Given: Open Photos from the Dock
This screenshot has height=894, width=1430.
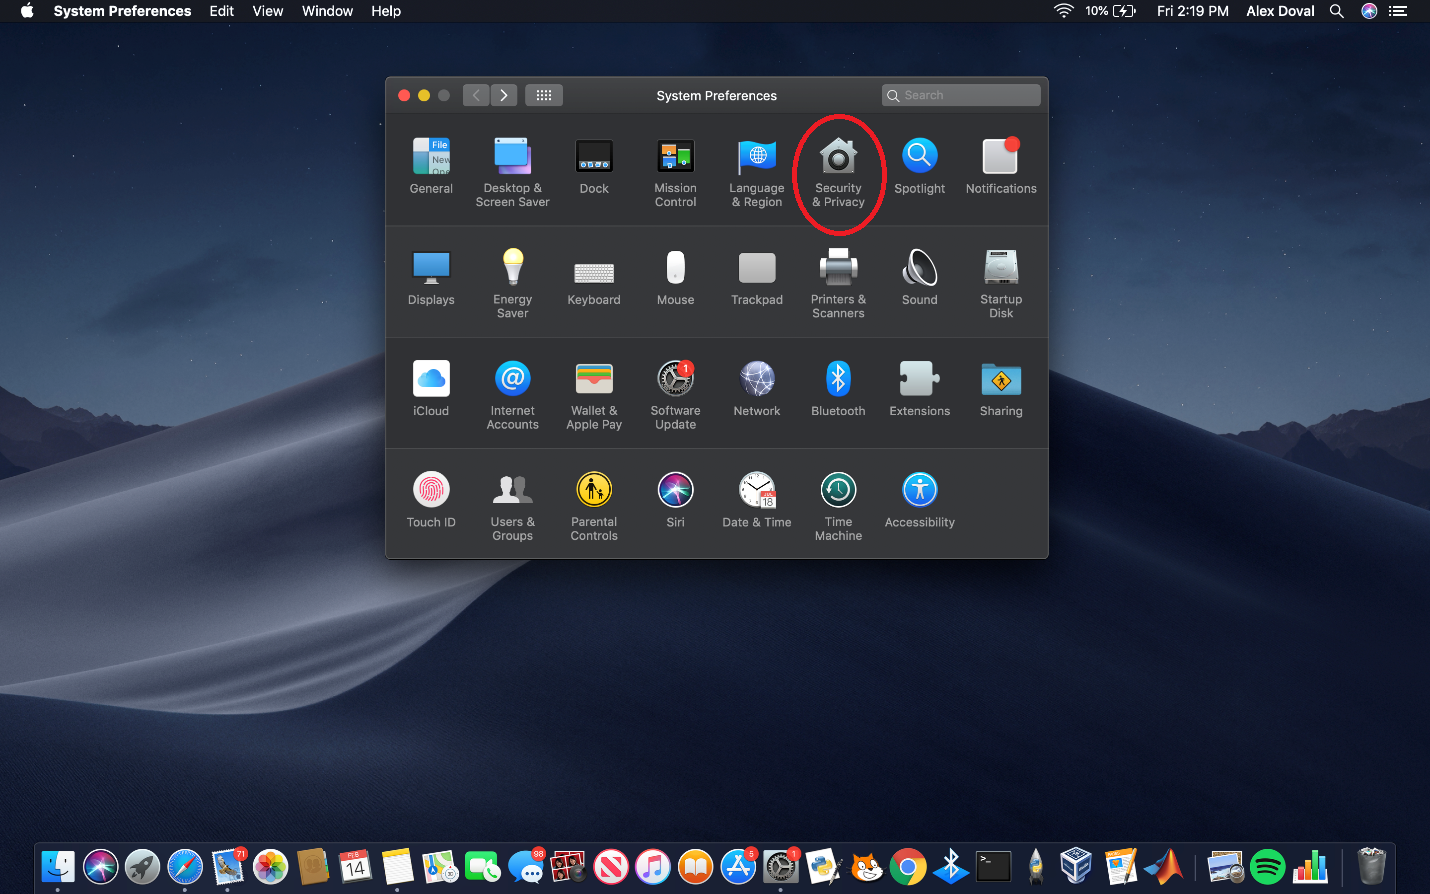Looking at the screenshot, I should (270, 866).
